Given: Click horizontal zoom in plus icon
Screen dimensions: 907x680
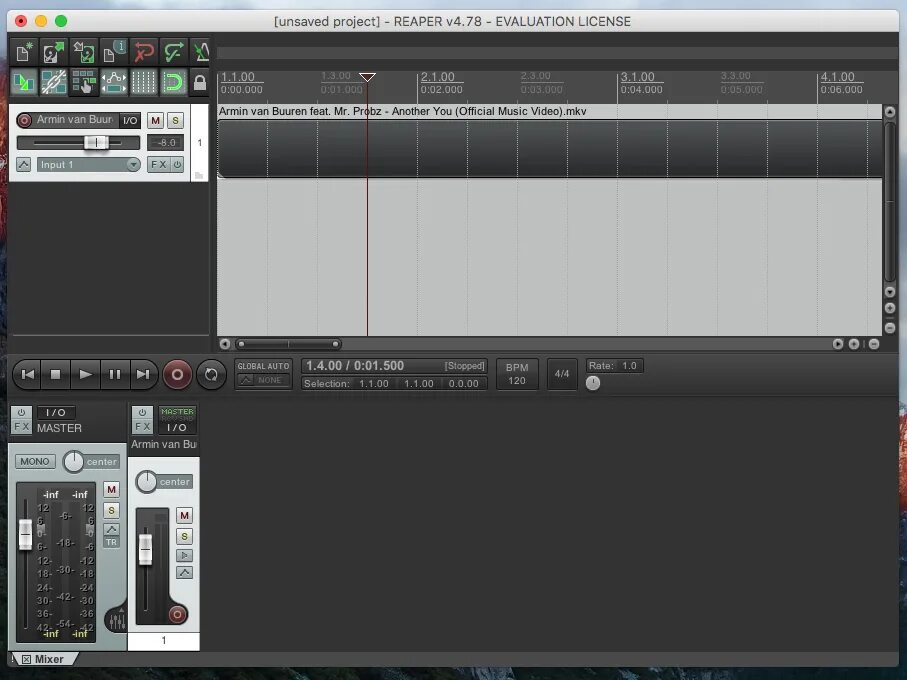Looking at the screenshot, I should [854, 344].
